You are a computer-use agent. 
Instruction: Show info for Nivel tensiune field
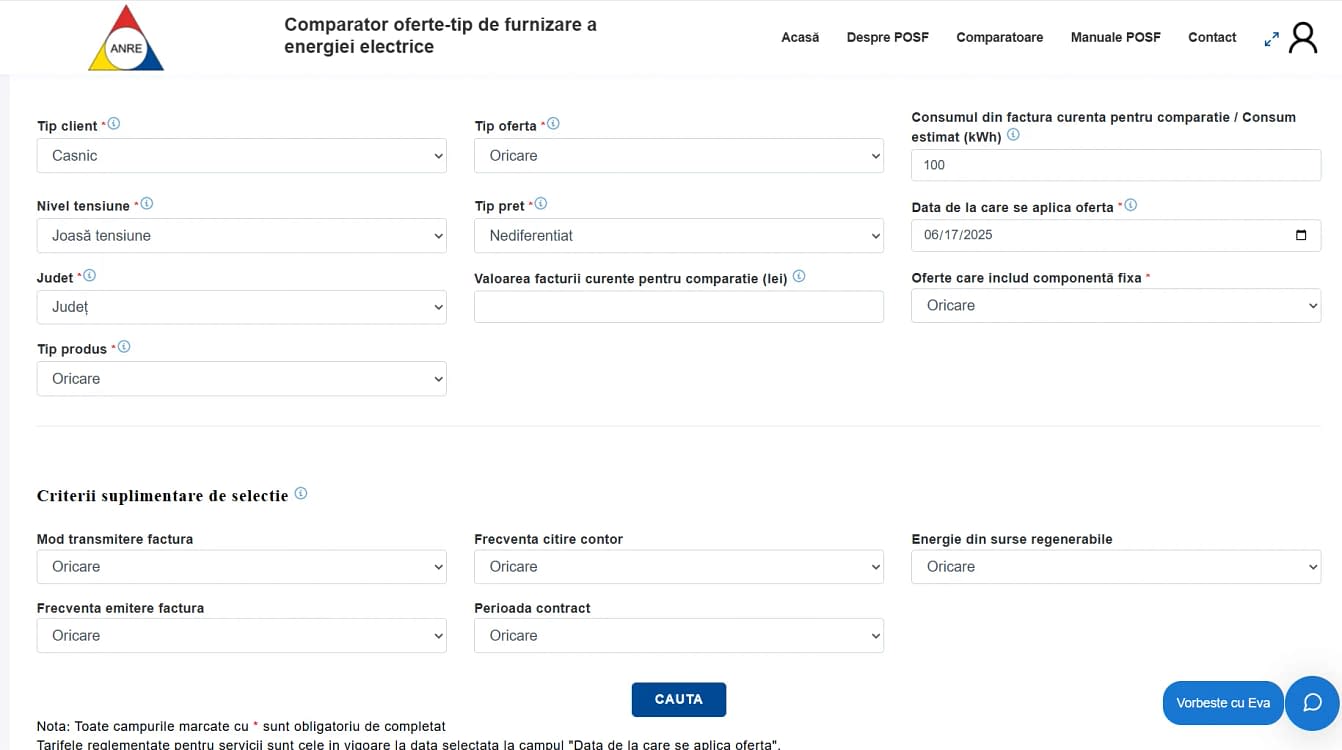(x=147, y=204)
